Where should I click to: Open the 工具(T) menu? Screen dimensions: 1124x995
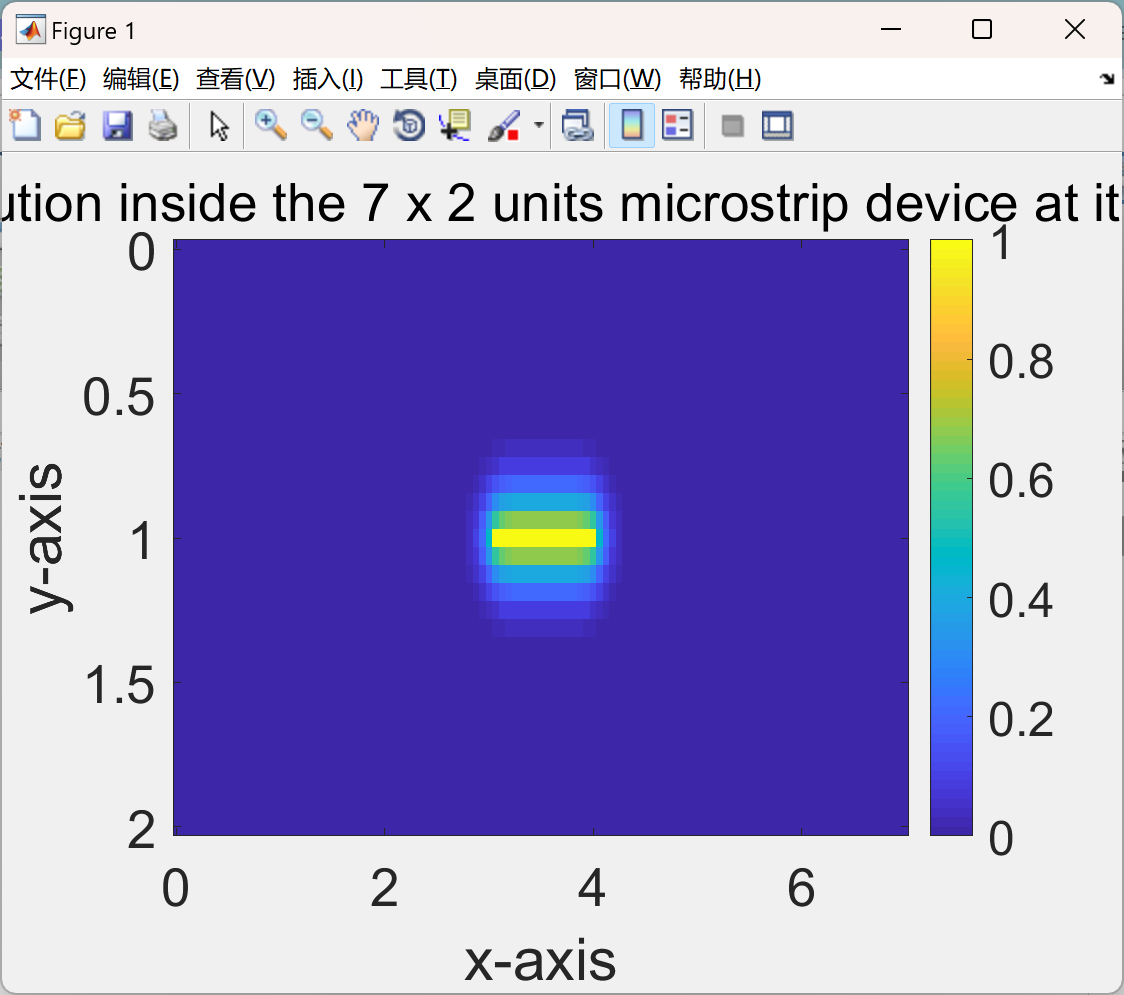[x=419, y=79]
